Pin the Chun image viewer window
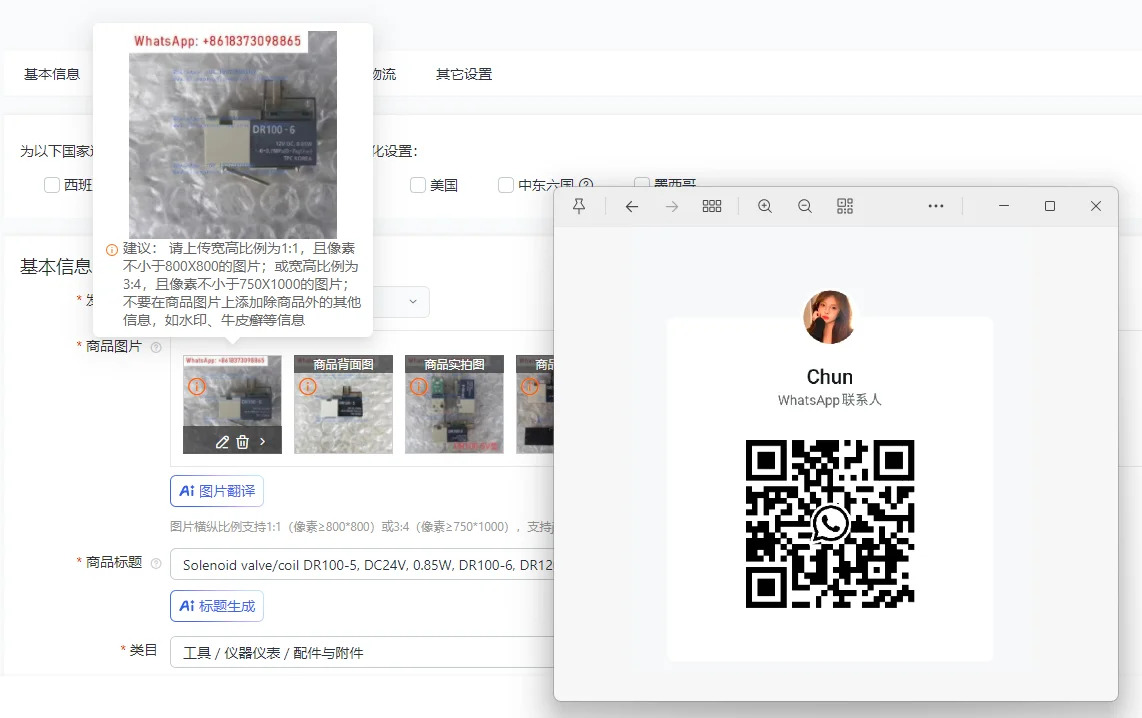Image resolution: width=1142 pixels, height=718 pixels. [x=579, y=206]
